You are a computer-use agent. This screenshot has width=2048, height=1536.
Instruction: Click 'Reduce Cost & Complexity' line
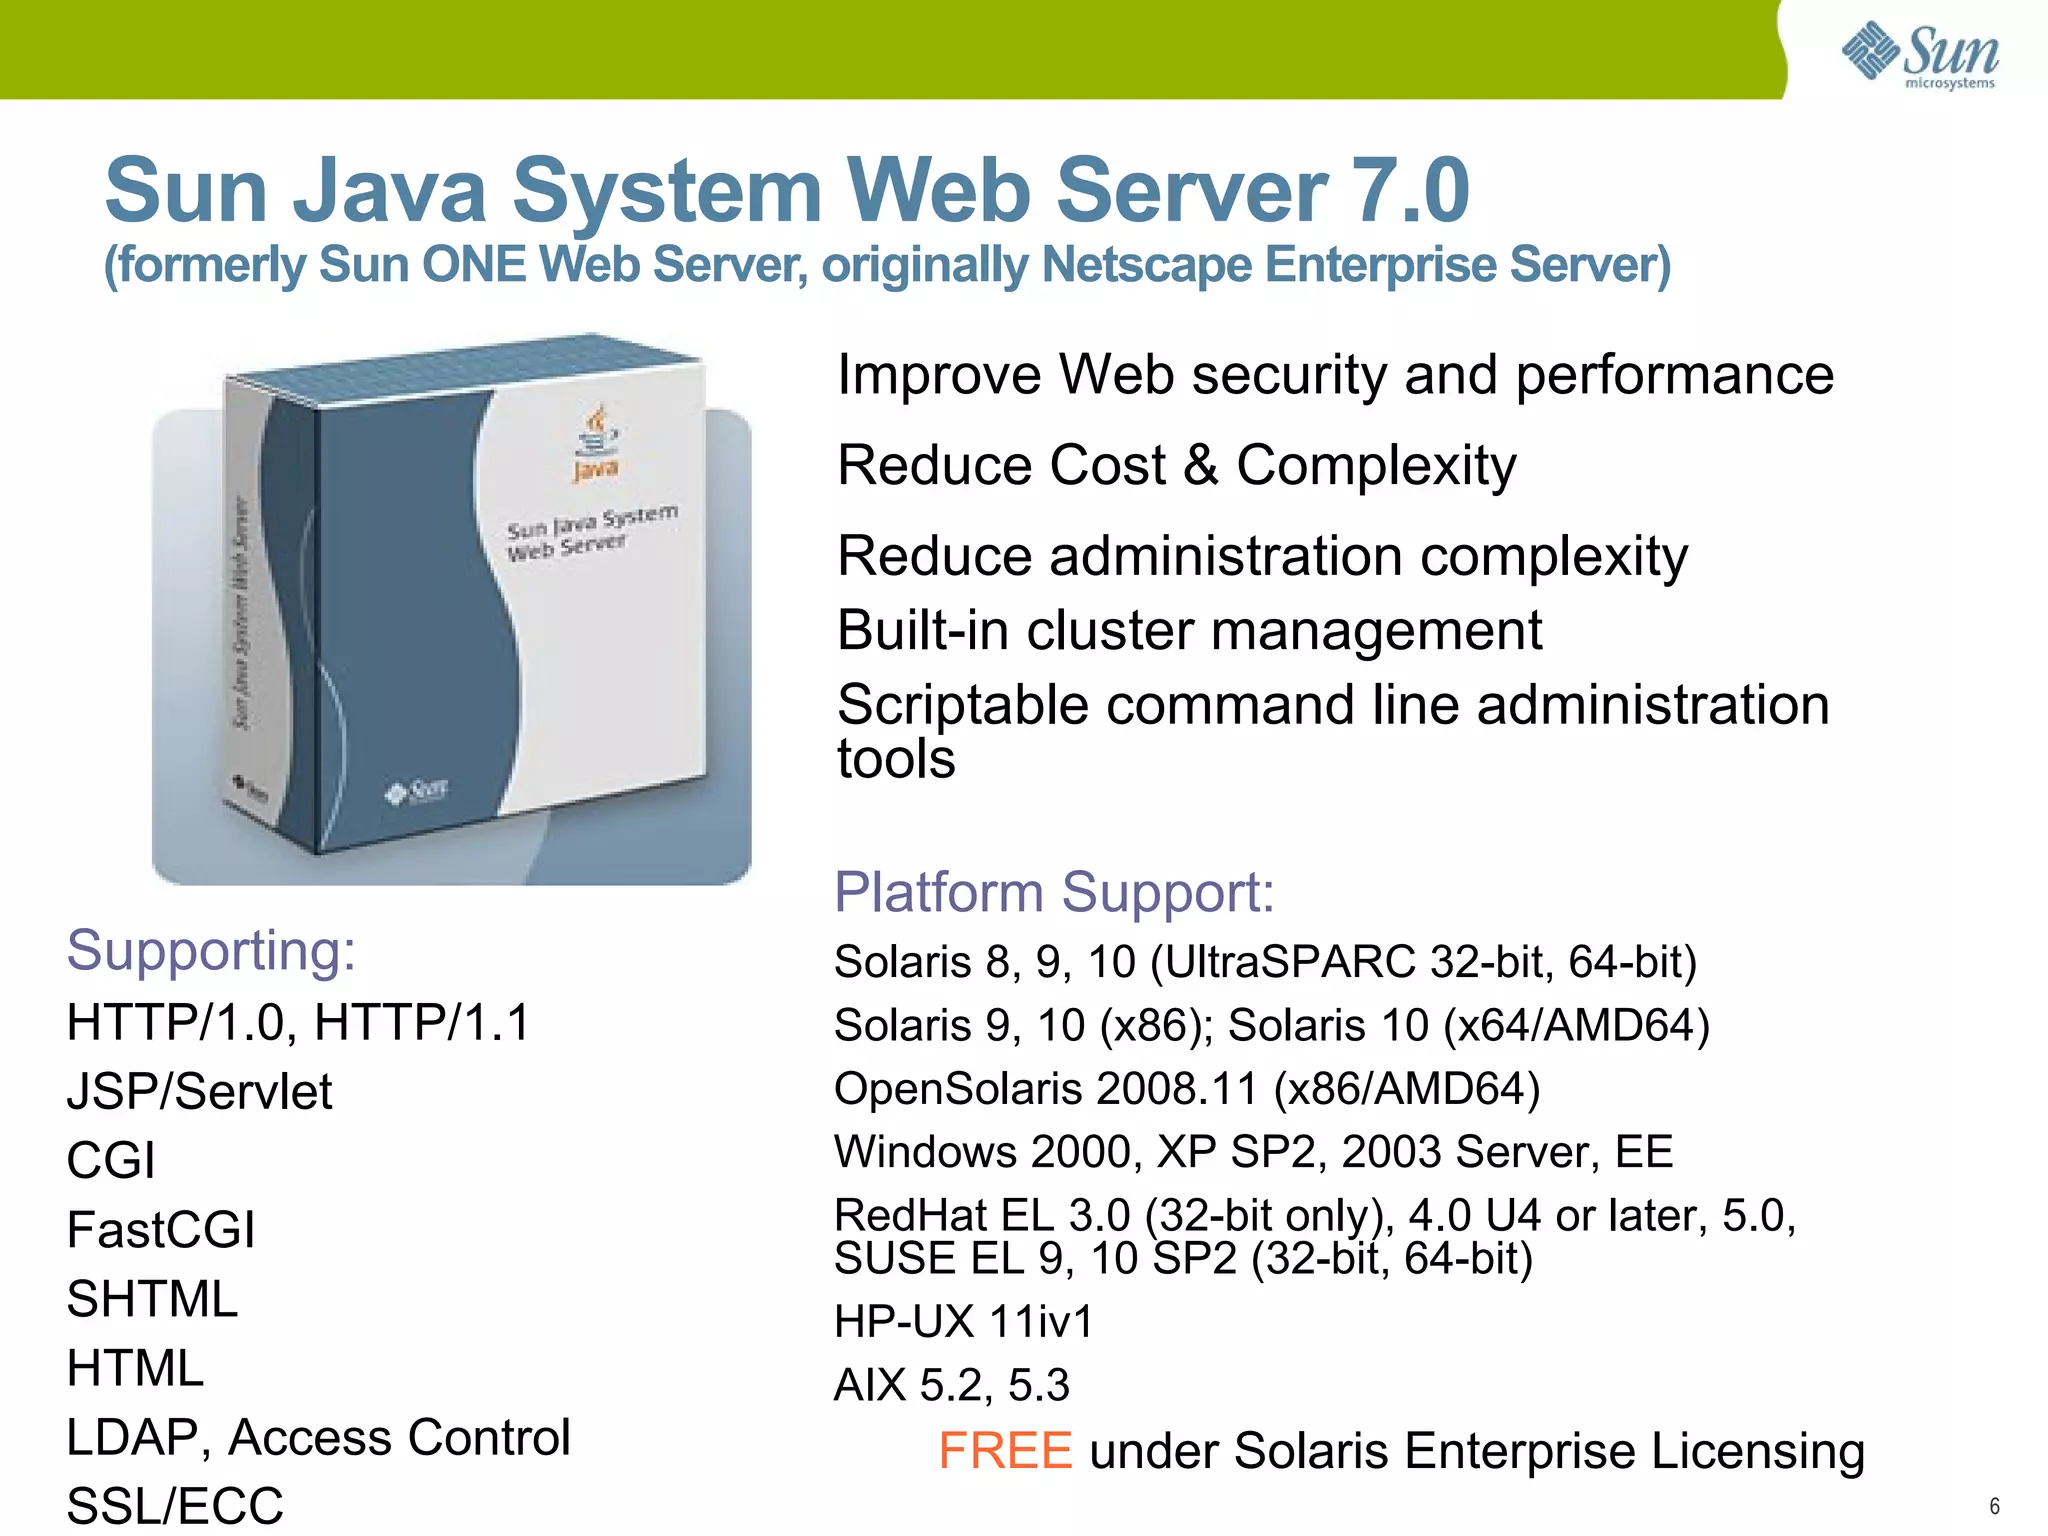point(1177,466)
